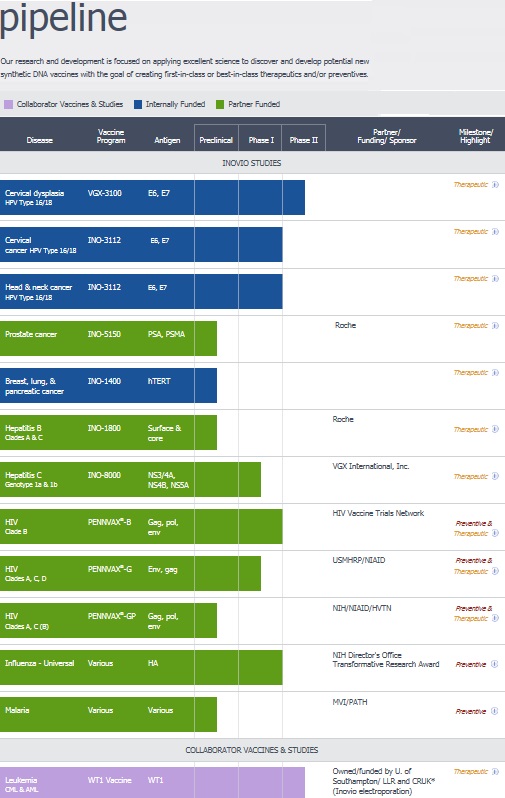Click Therapeutic label for INO-1400 row

coord(470,373)
